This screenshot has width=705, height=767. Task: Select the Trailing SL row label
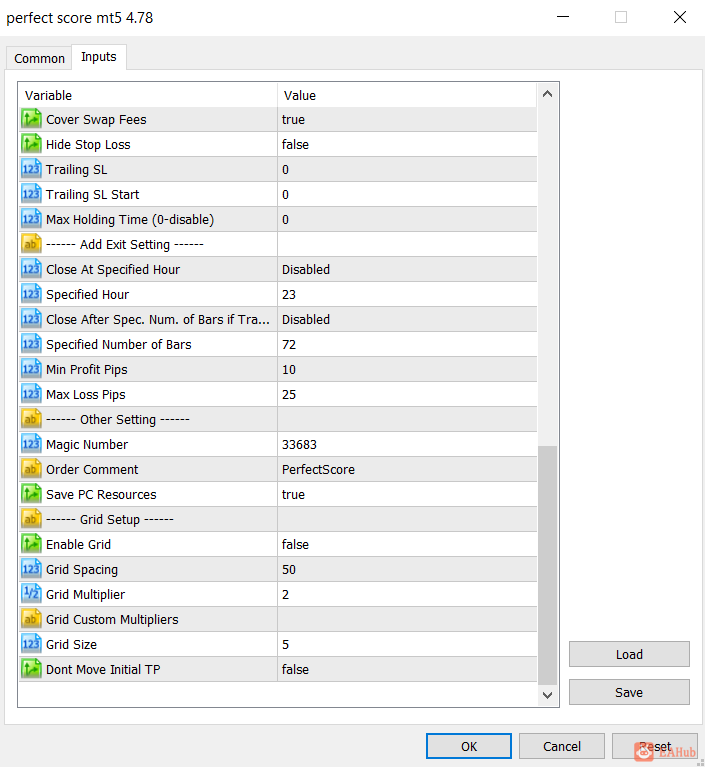click(x=76, y=170)
